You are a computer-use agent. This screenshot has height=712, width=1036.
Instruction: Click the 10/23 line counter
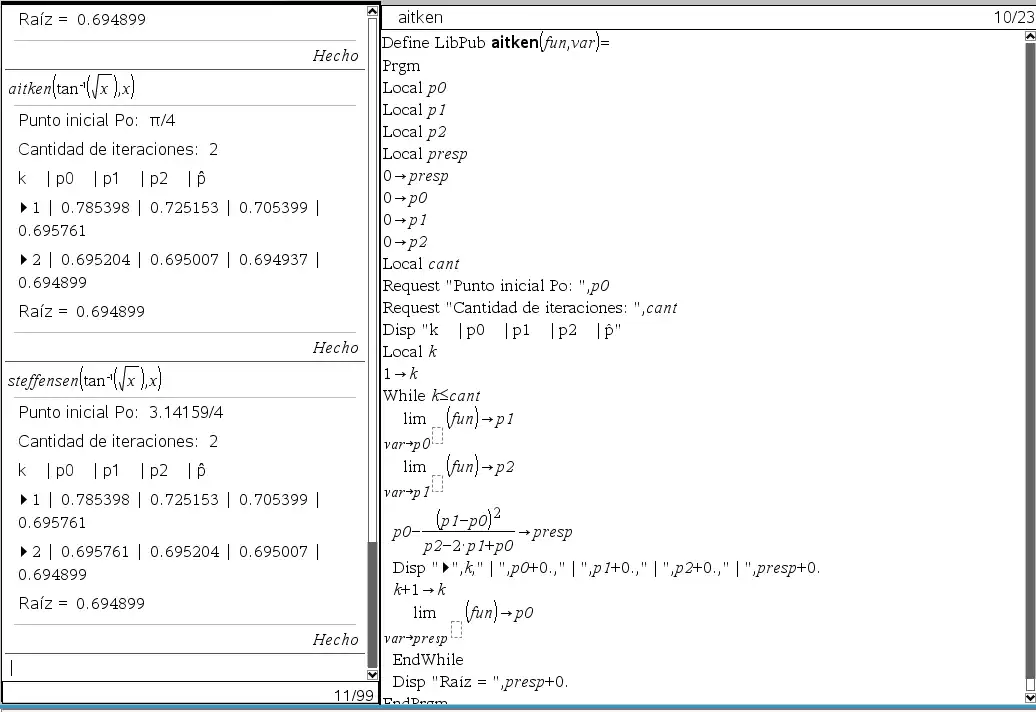(x=1014, y=17)
